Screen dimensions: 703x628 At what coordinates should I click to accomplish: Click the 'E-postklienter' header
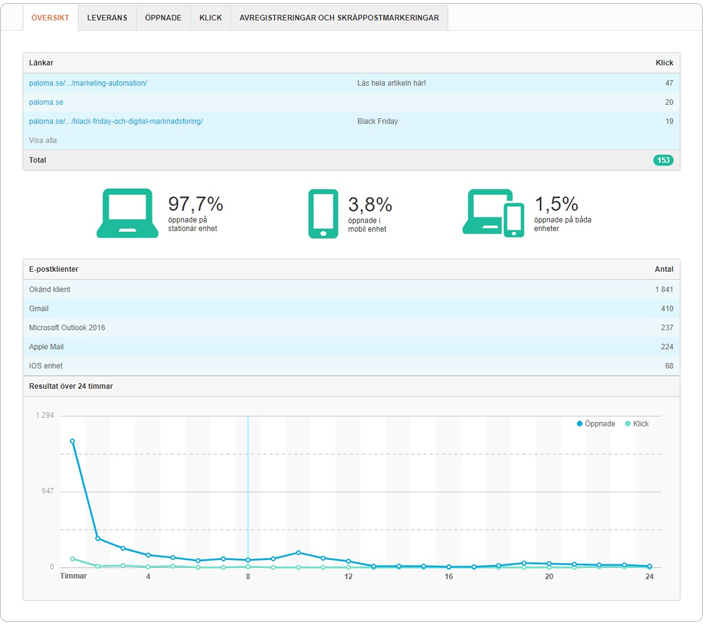pyautogui.click(x=54, y=269)
